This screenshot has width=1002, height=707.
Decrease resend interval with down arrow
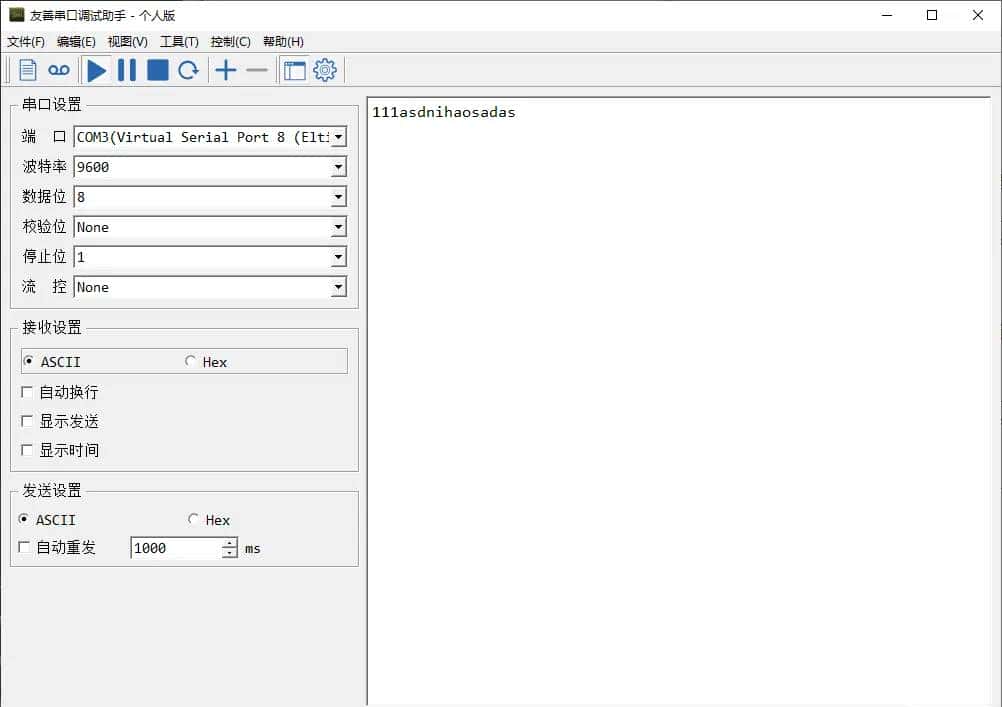230,554
